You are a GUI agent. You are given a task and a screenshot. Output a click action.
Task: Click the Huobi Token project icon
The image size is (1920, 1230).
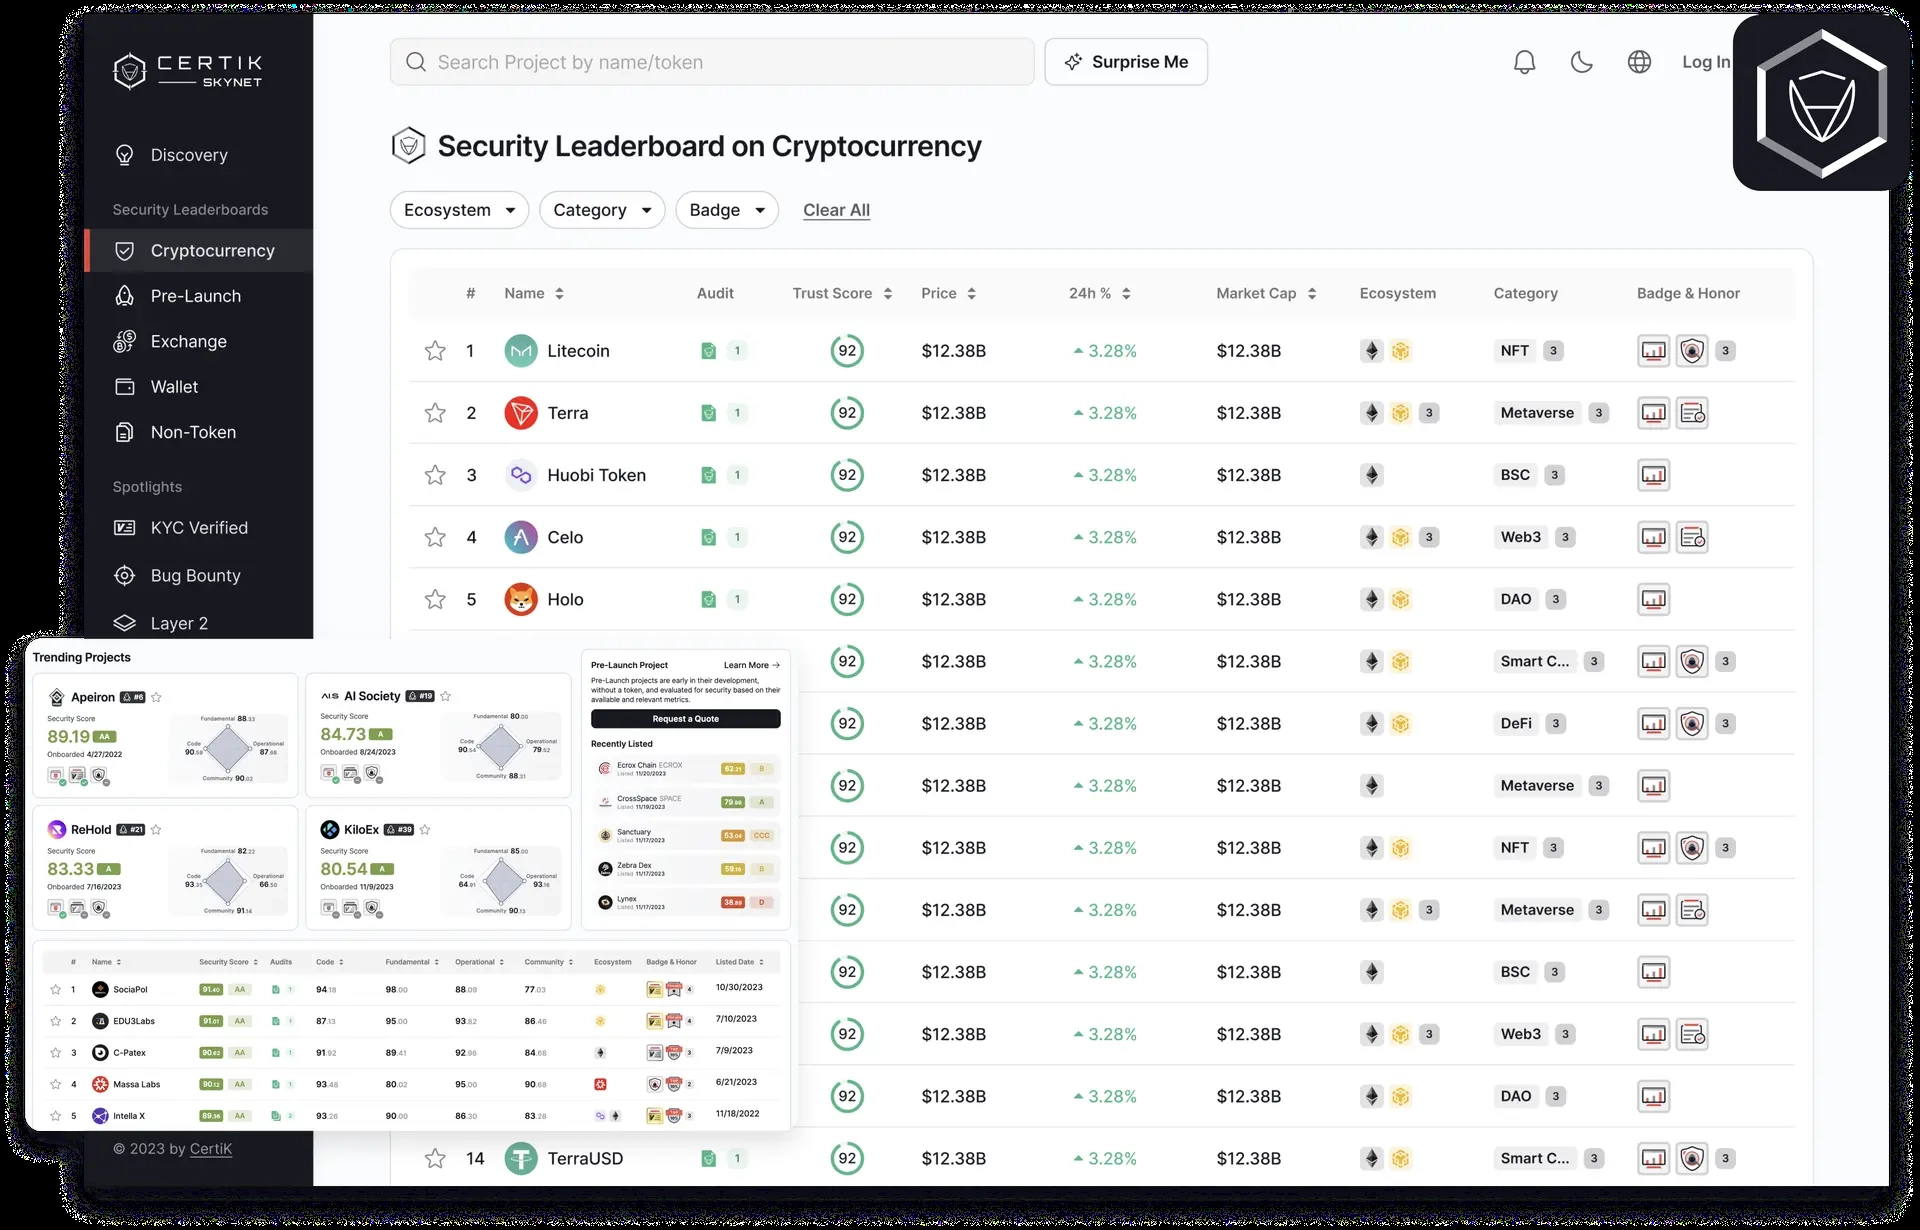[x=521, y=475]
